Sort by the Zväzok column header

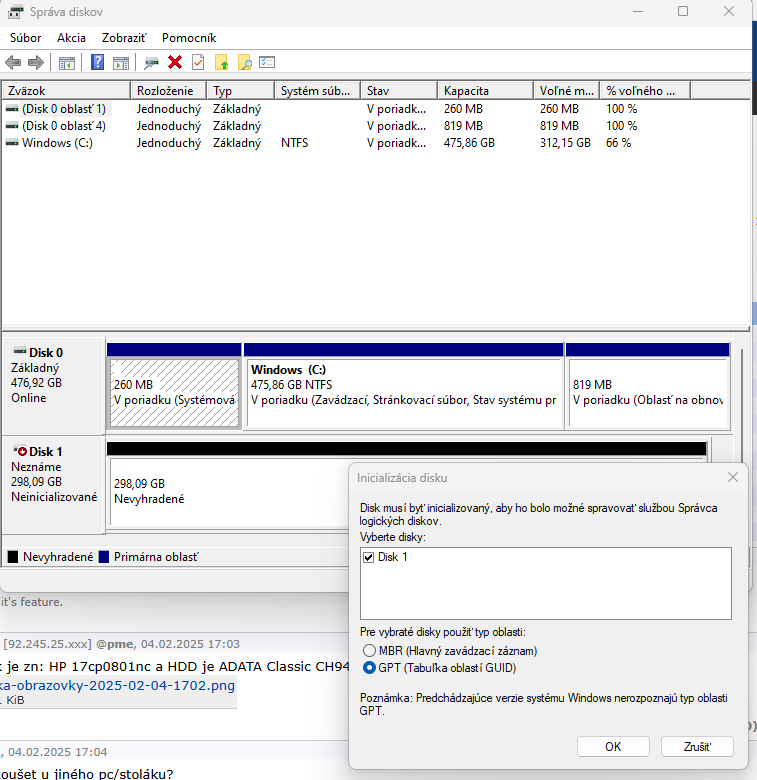tap(66, 91)
